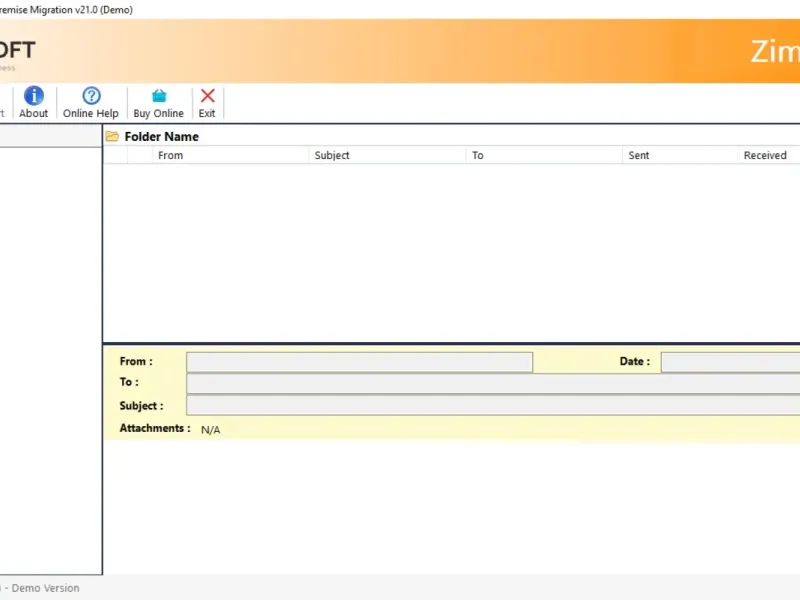
Task: Click the first narrow blank column header
Action: pos(115,155)
